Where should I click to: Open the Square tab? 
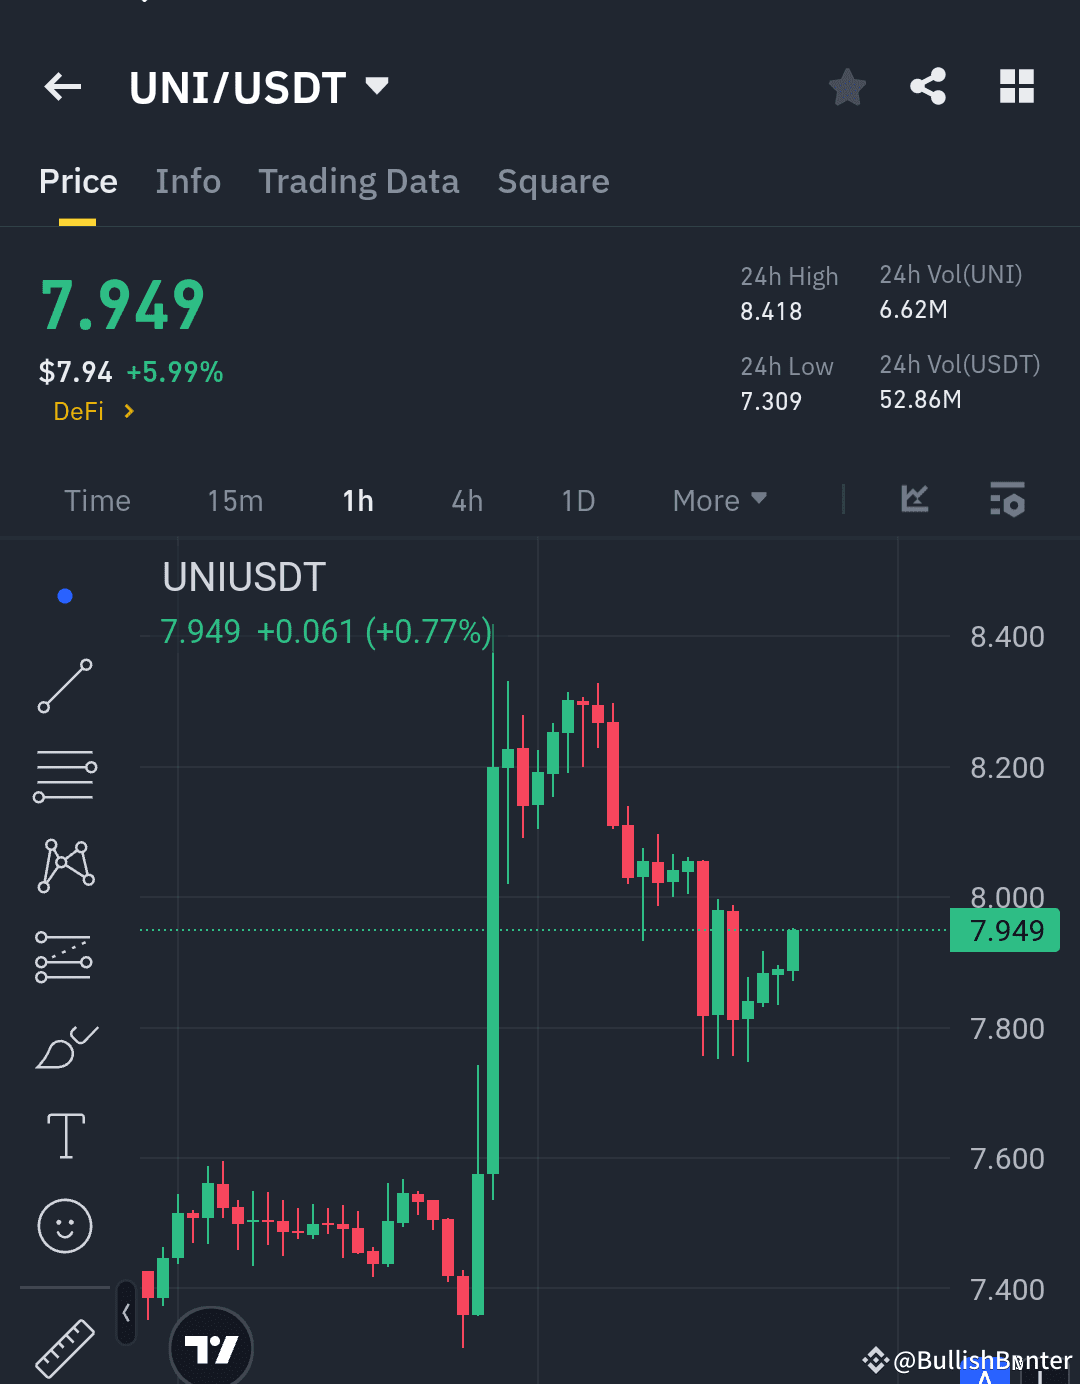553,182
